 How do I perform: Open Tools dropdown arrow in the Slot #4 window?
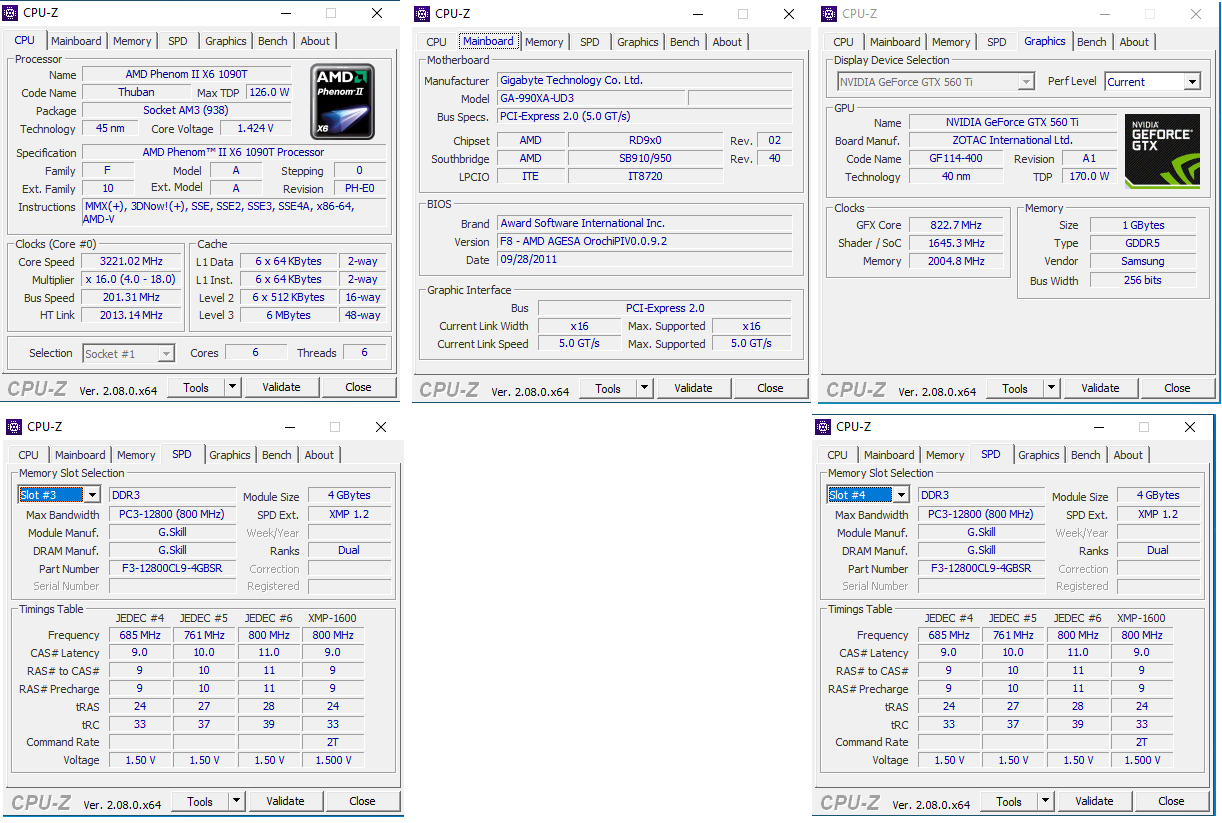pyautogui.click(x=1045, y=802)
